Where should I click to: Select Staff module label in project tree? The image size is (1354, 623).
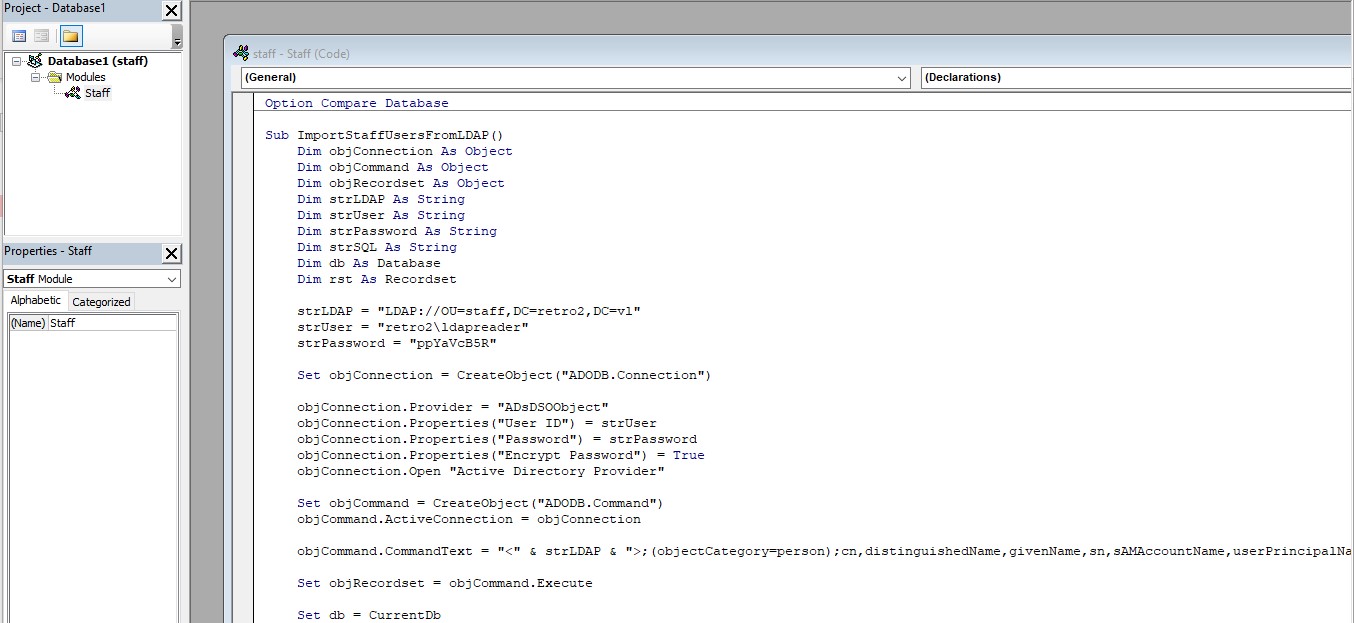(x=98, y=93)
